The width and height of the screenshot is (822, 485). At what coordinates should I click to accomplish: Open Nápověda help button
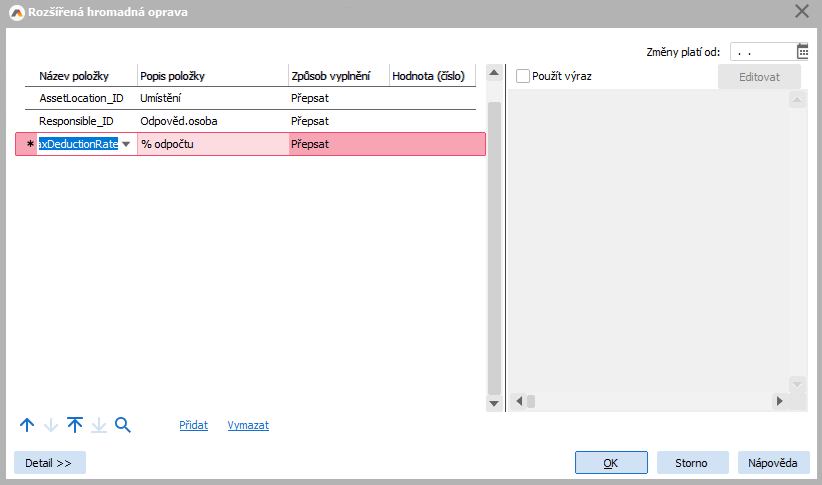click(x=773, y=462)
